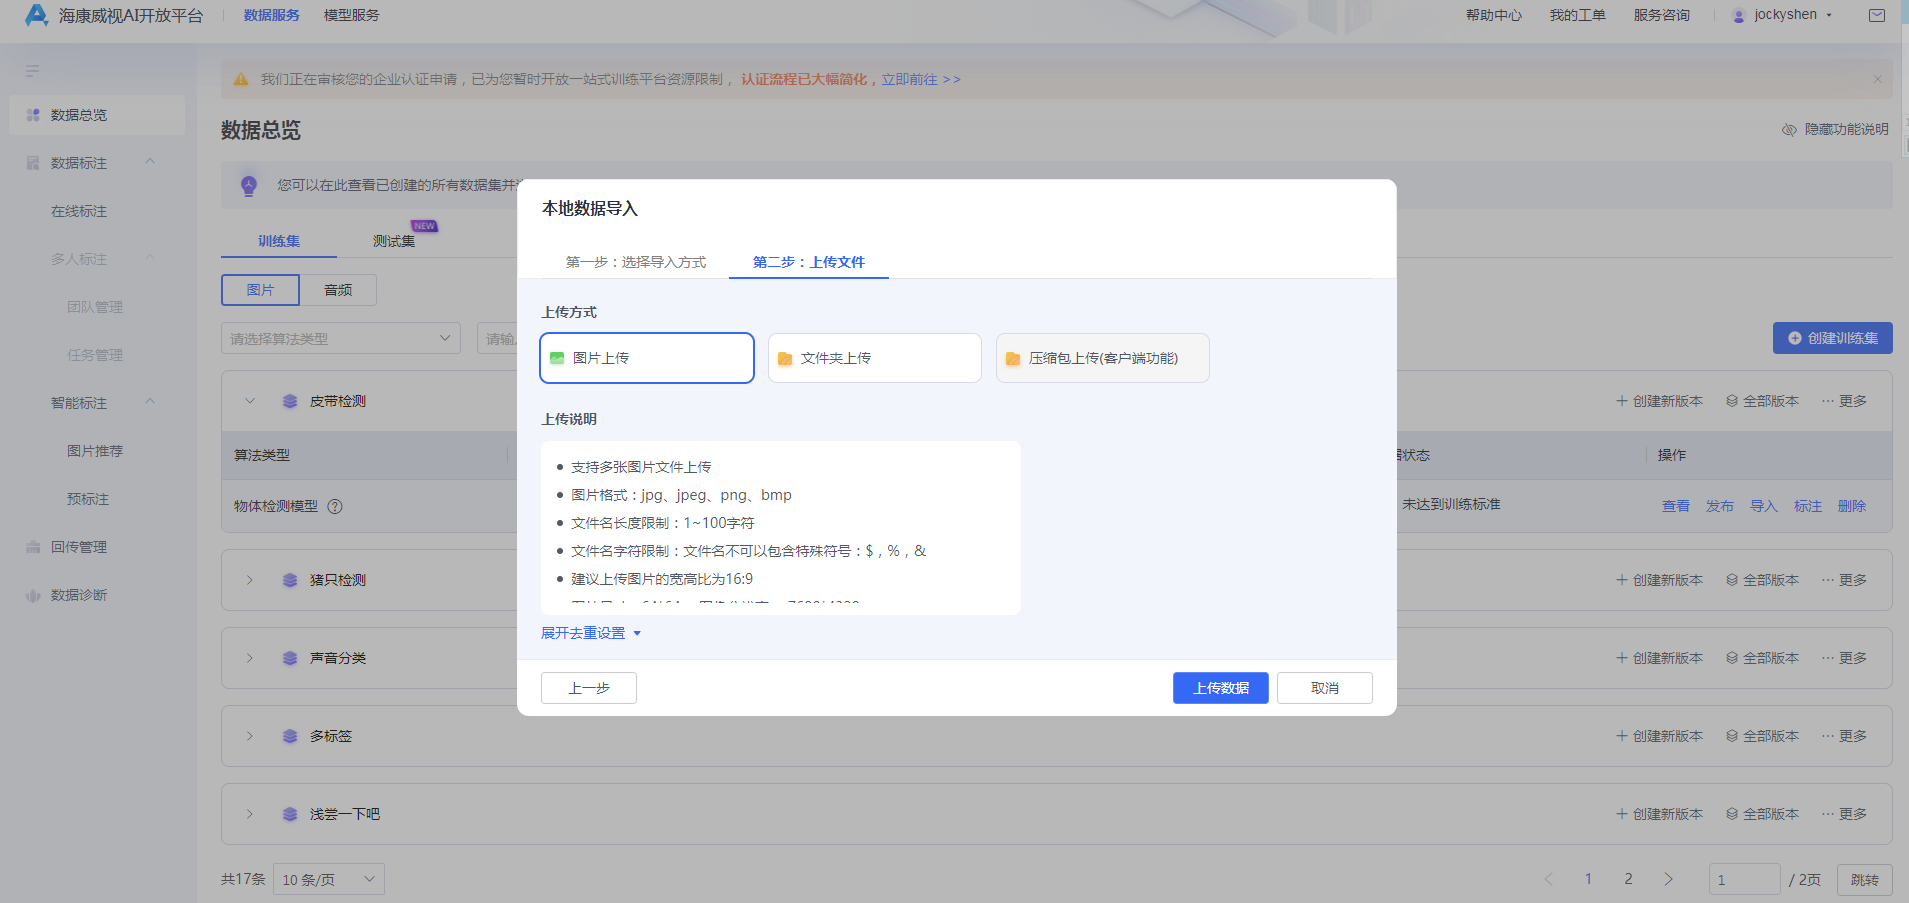Click 创建新版本 for the 猪只检测 dataset
Screen dimensions: 1909x903
1660,579
